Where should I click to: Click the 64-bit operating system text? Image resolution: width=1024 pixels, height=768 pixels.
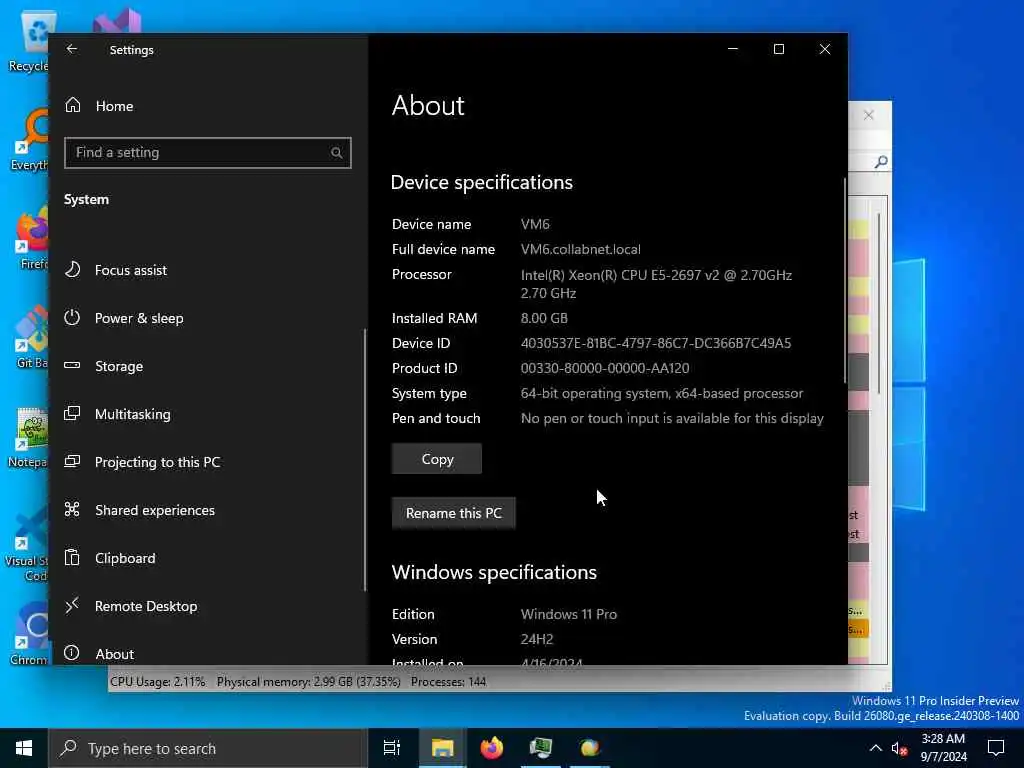pos(662,393)
